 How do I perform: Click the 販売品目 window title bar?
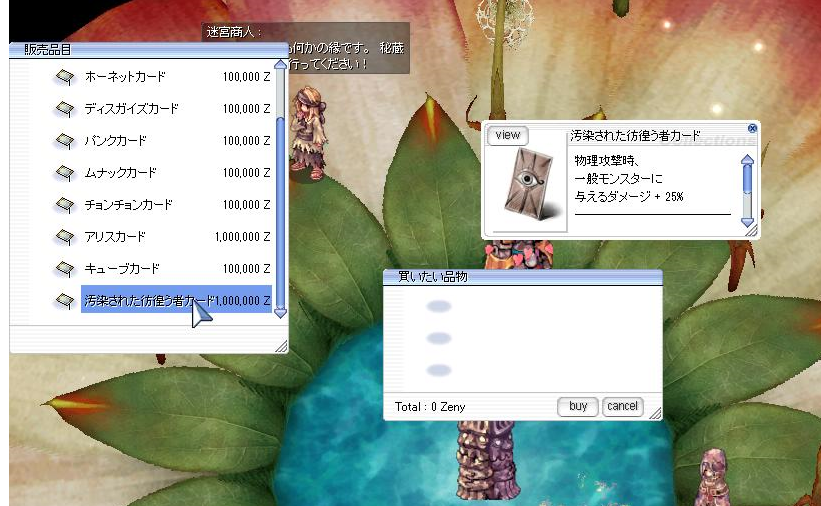[148, 50]
